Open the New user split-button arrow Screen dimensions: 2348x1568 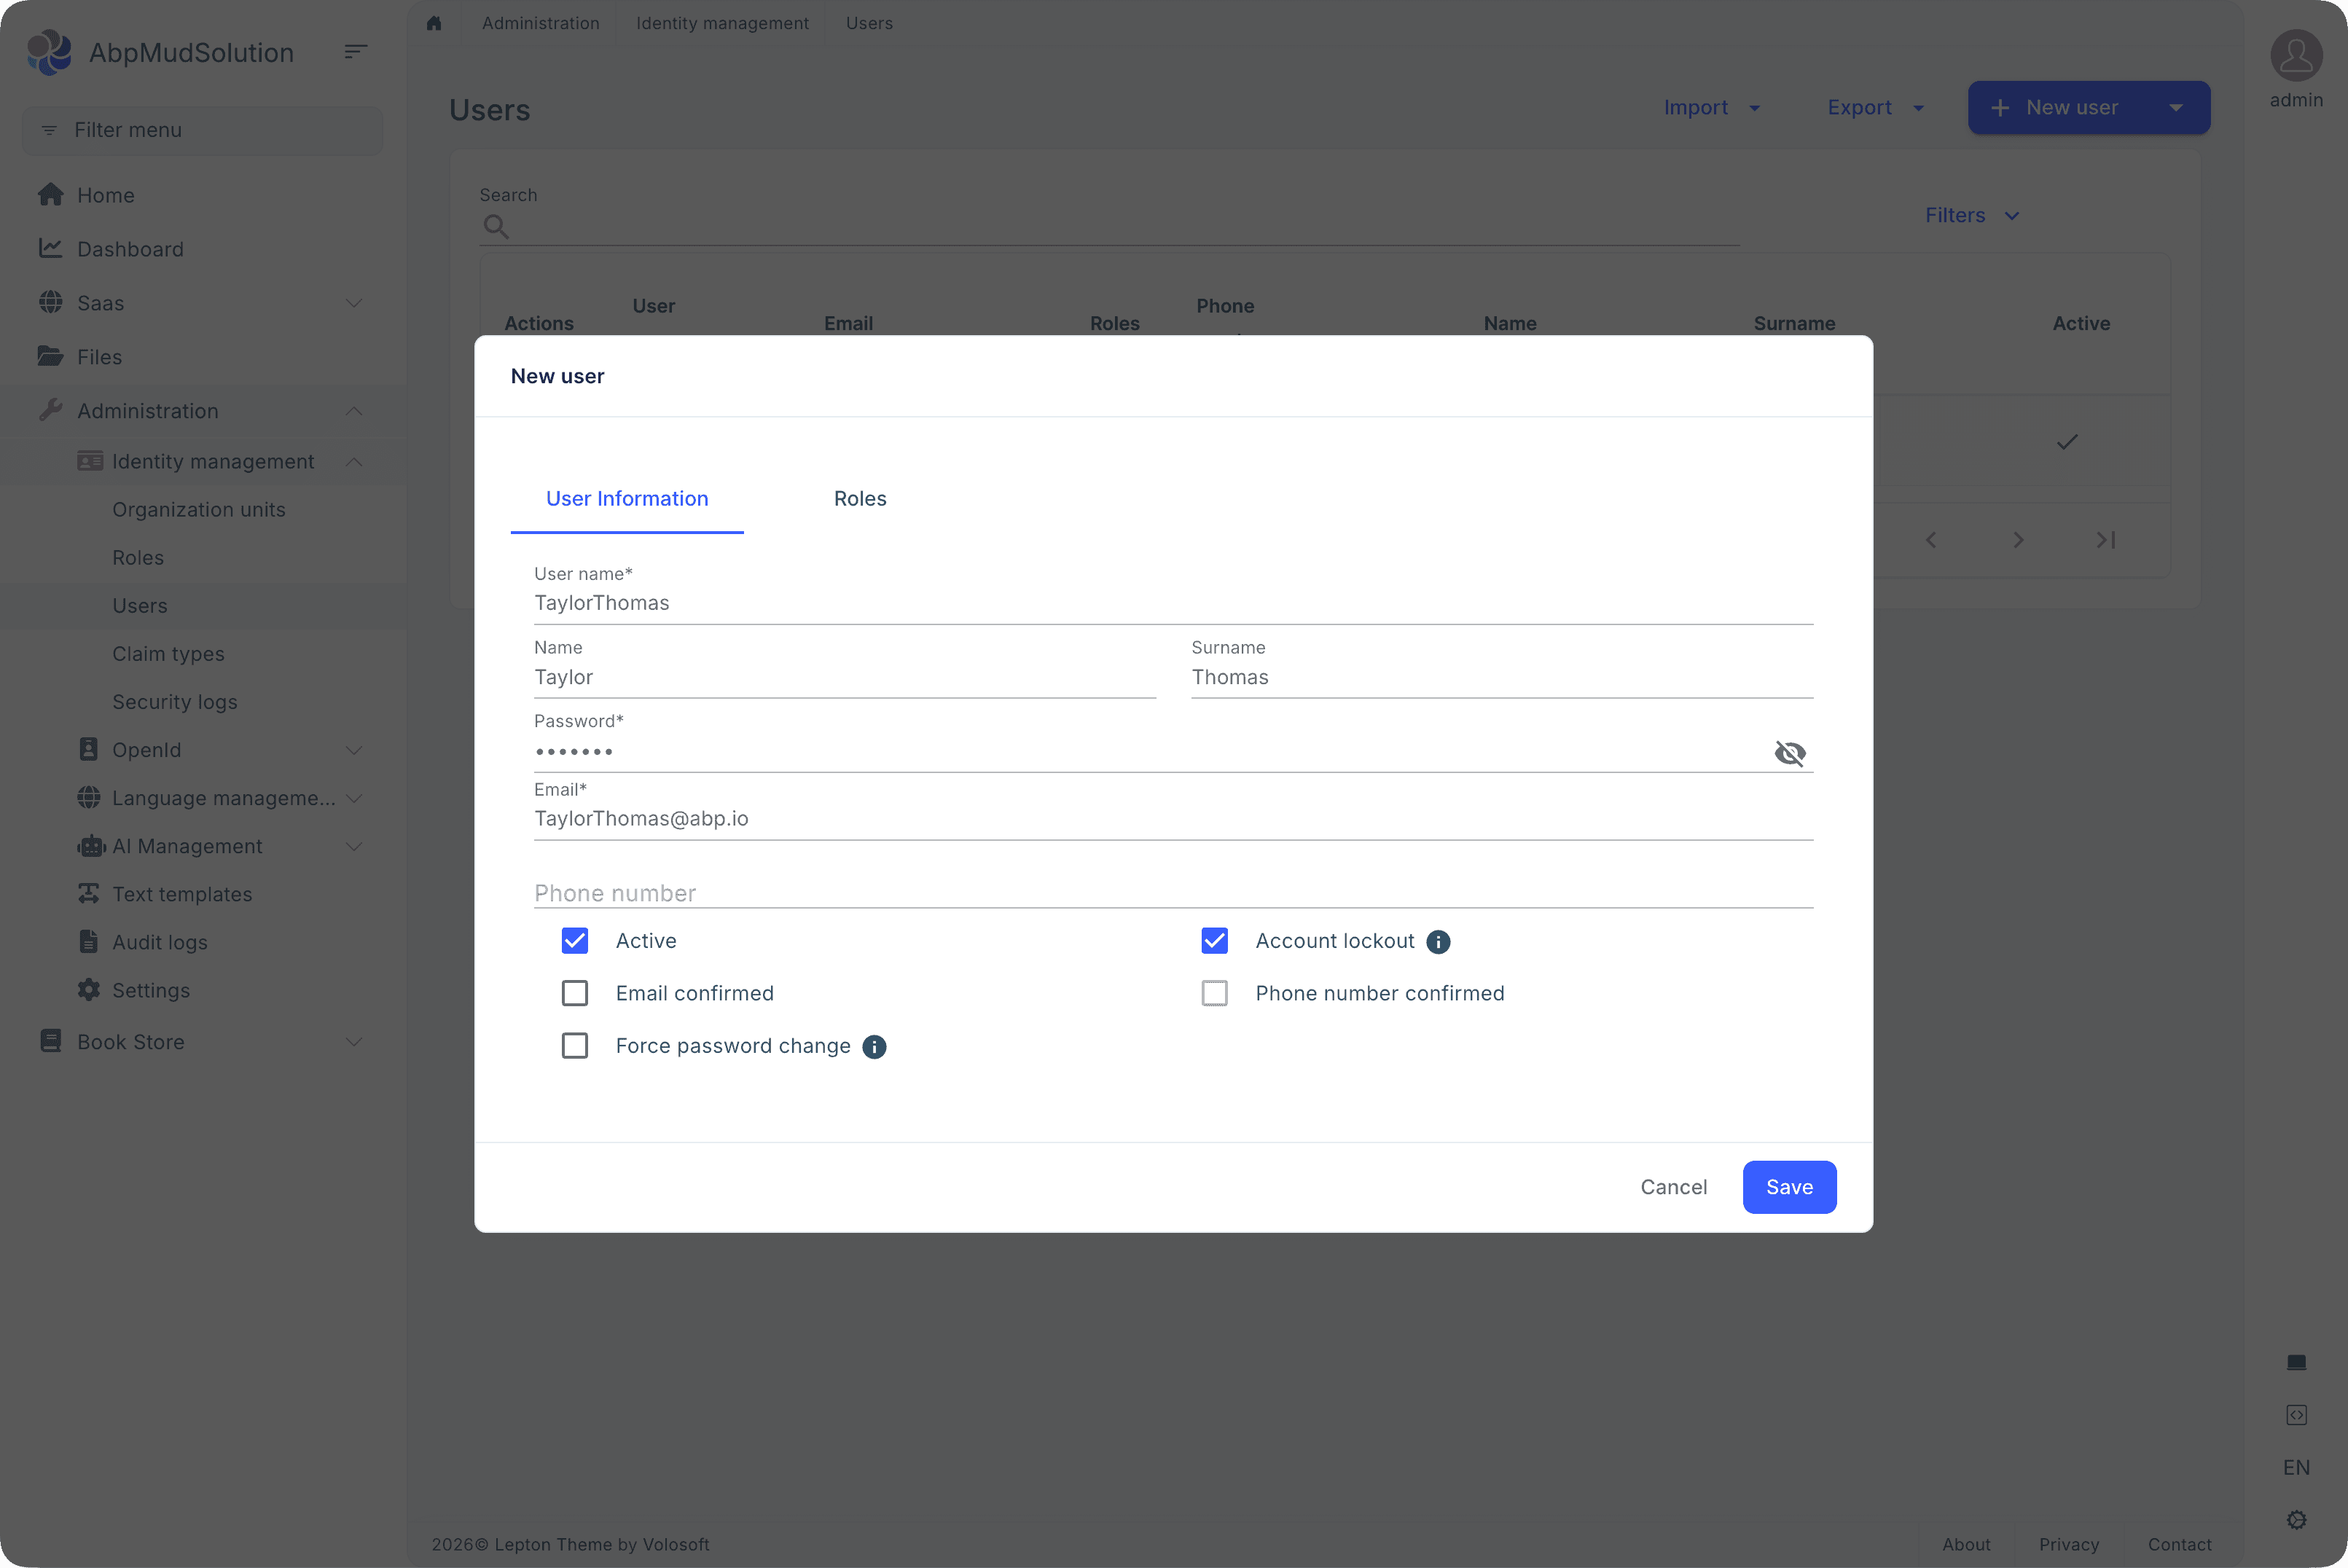click(x=2176, y=108)
